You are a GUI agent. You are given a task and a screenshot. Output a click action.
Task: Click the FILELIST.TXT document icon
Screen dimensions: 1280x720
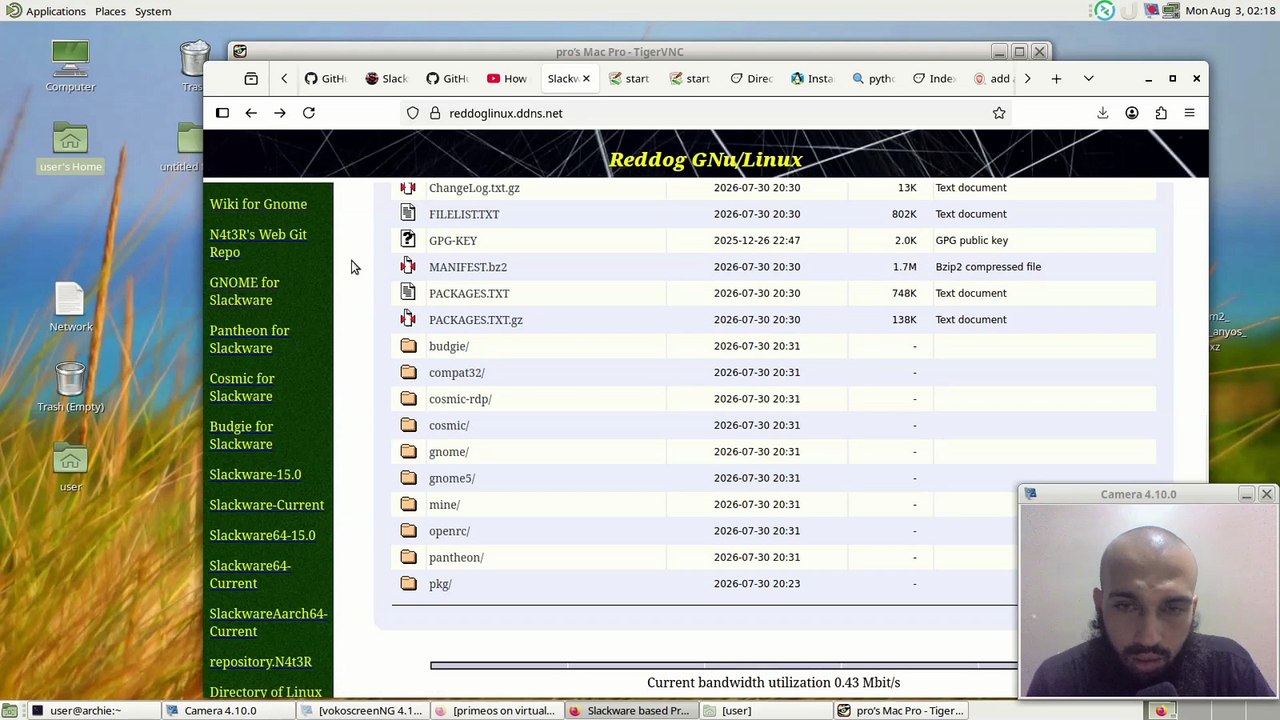pyautogui.click(x=408, y=214)
